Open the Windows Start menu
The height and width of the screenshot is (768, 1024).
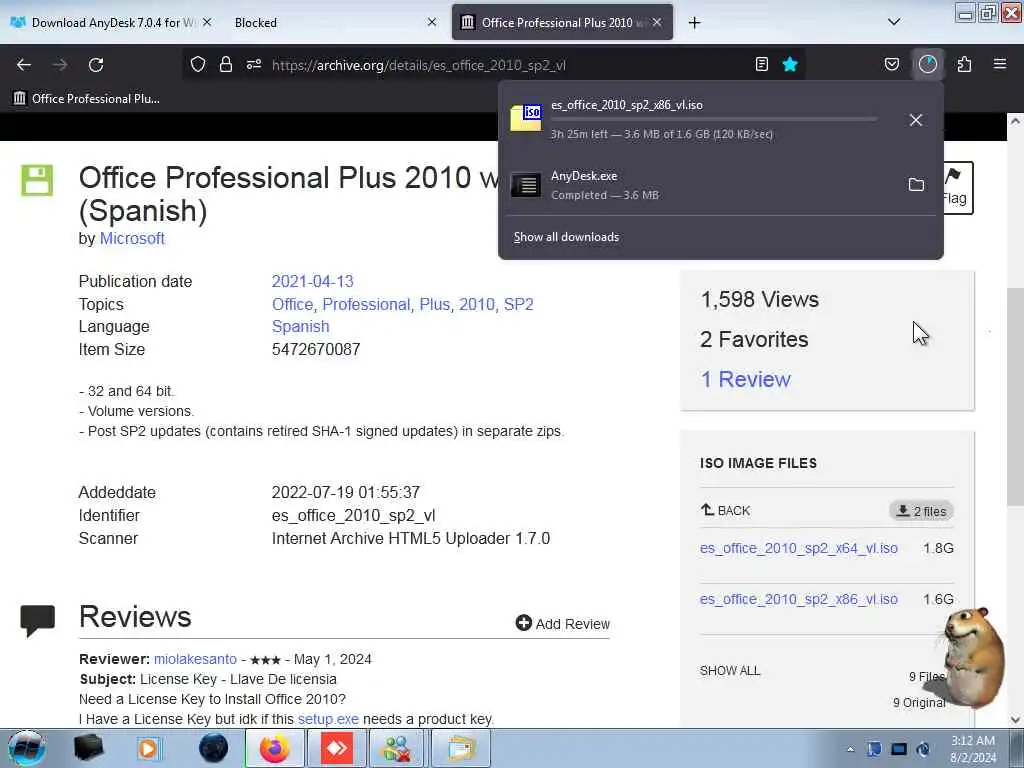pyautogui.click(x=25, y=748)
